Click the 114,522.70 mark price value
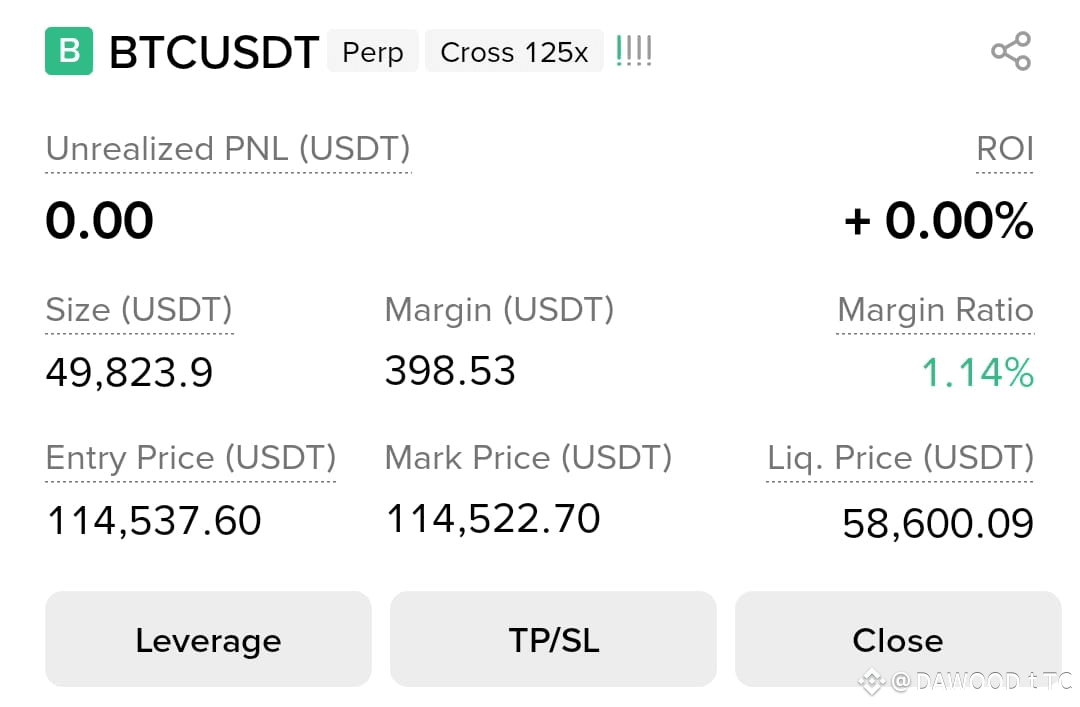 493,519
